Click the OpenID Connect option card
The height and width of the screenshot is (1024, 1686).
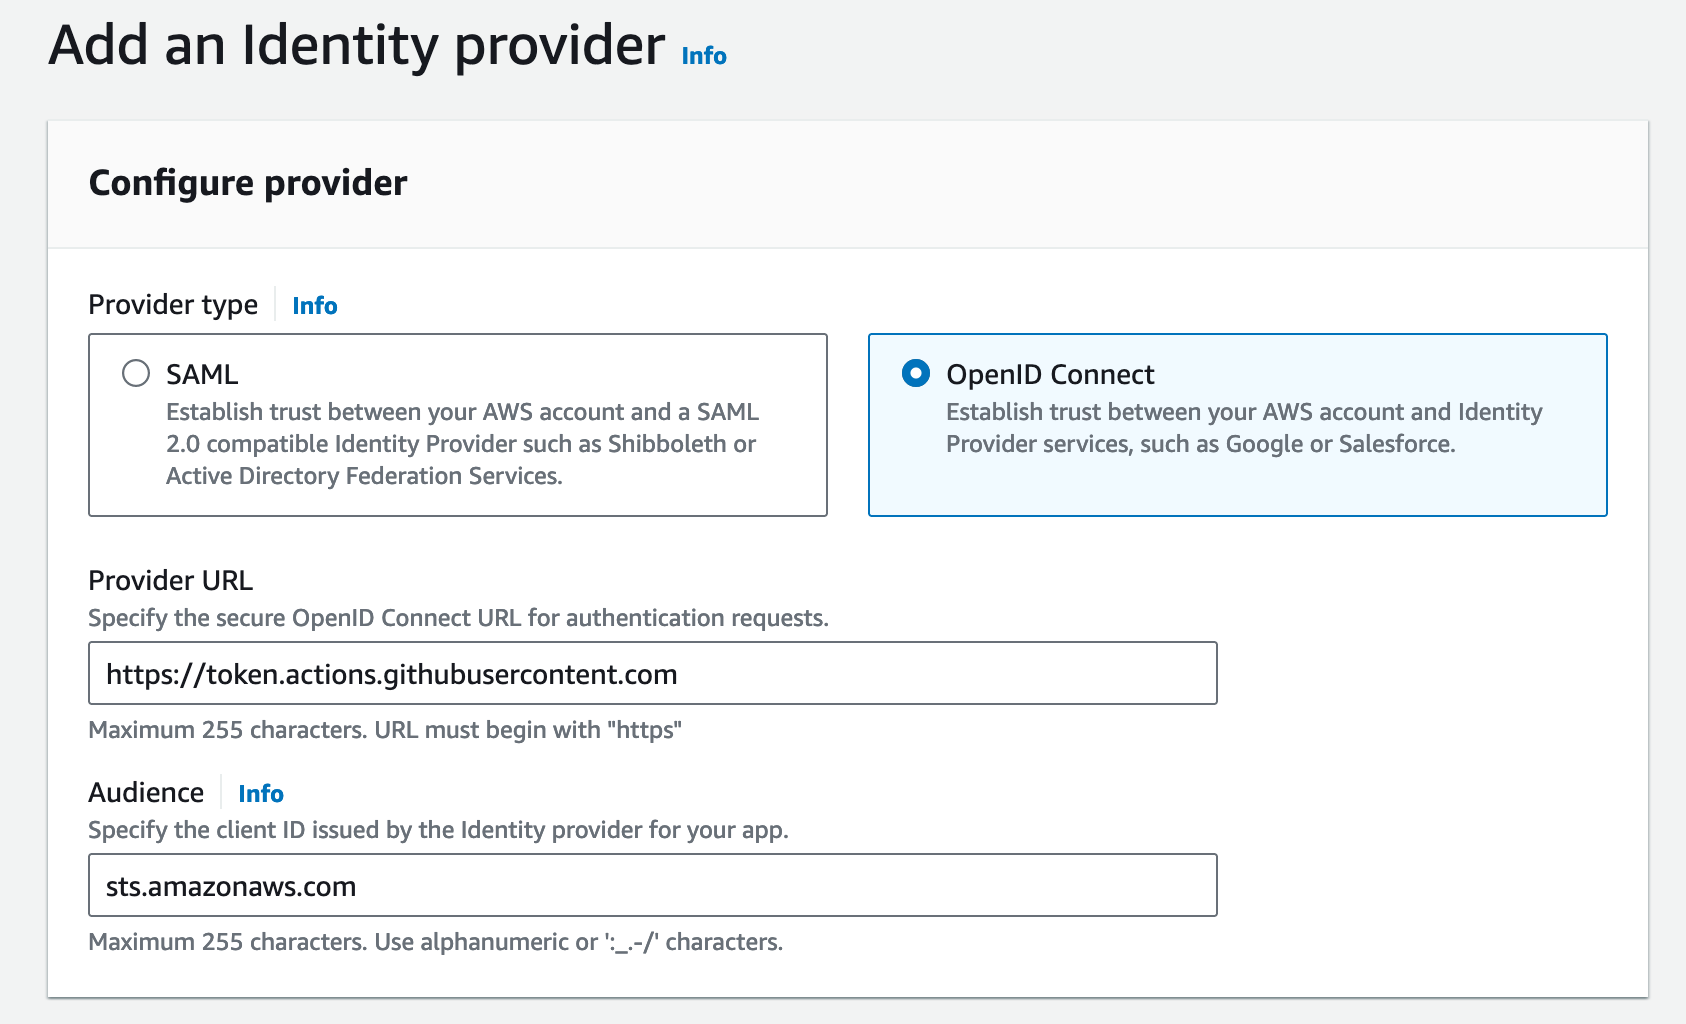click(x=1237, y=425)
